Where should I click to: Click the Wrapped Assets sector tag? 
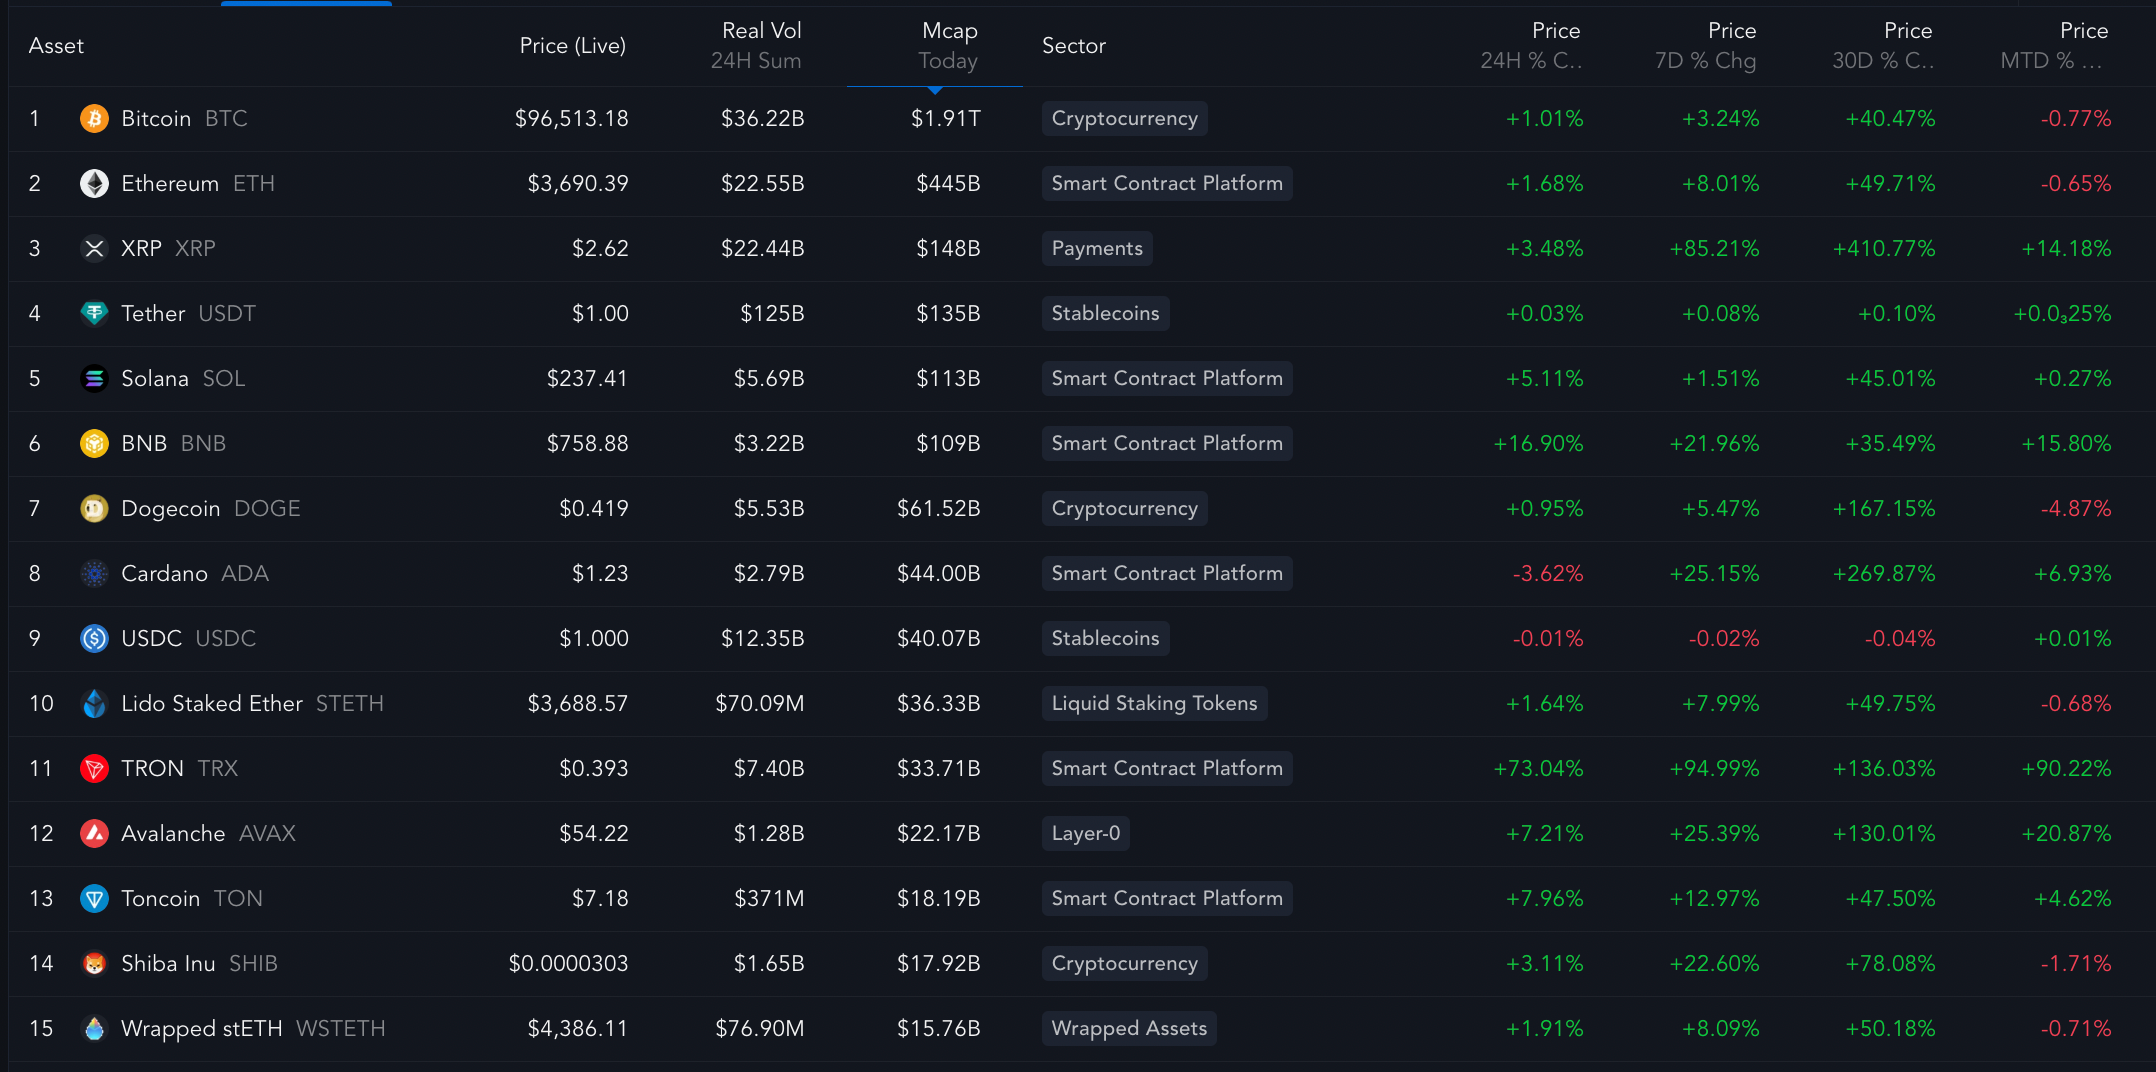1129,1029
